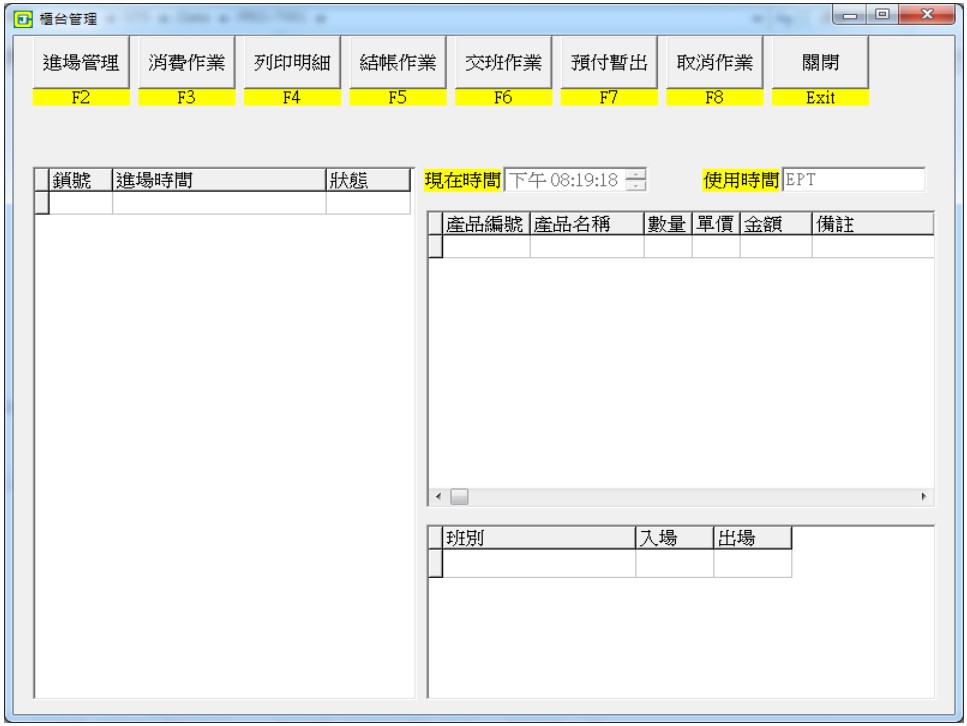Image resolution: width=967 pixels, height=726 pixels.
Task: Select the 交班作業 button
Action: 504,64
